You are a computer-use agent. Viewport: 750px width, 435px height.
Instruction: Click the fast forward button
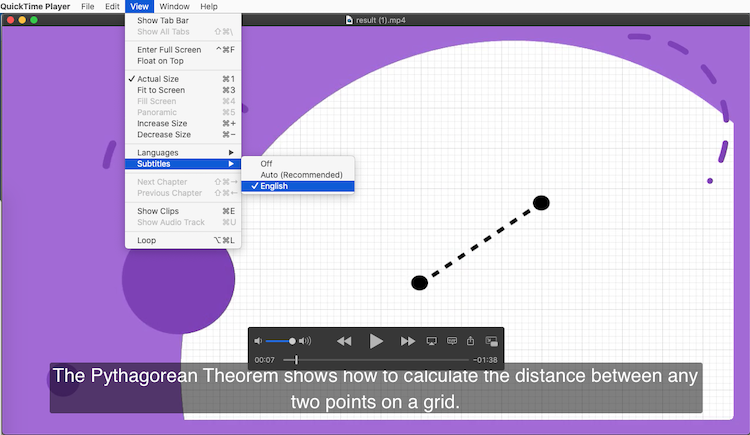coord(408,341)
